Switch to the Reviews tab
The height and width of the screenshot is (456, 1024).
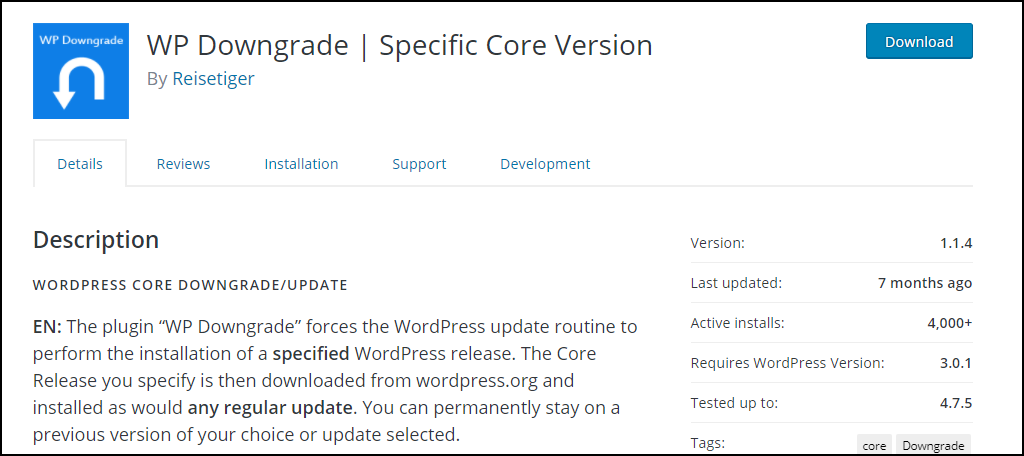(x=183, y=164)
